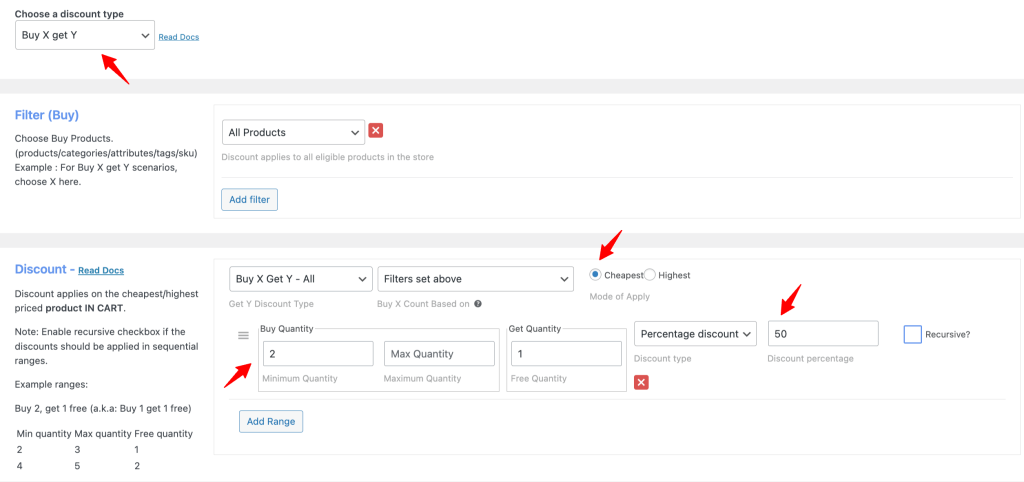Delete the discount range with red X

tap(641, 382)
